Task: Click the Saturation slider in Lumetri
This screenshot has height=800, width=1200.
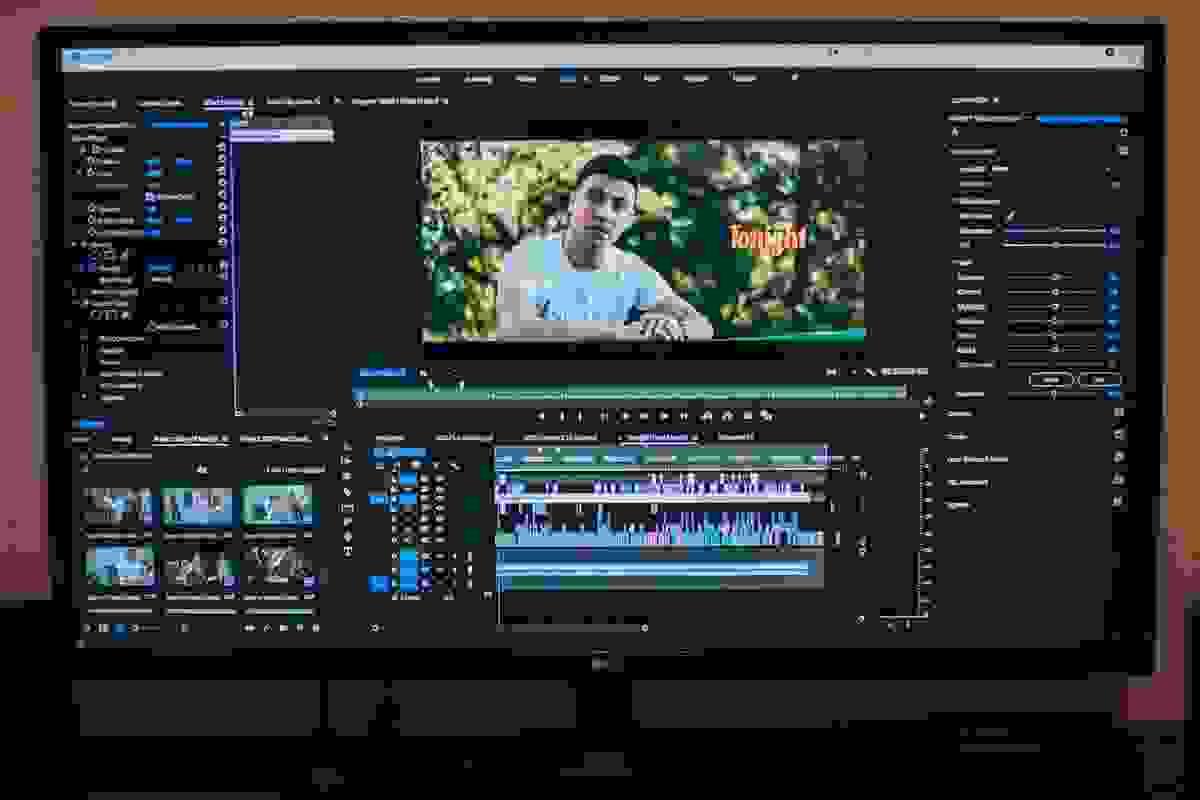Action: (x=1052, y=394)
